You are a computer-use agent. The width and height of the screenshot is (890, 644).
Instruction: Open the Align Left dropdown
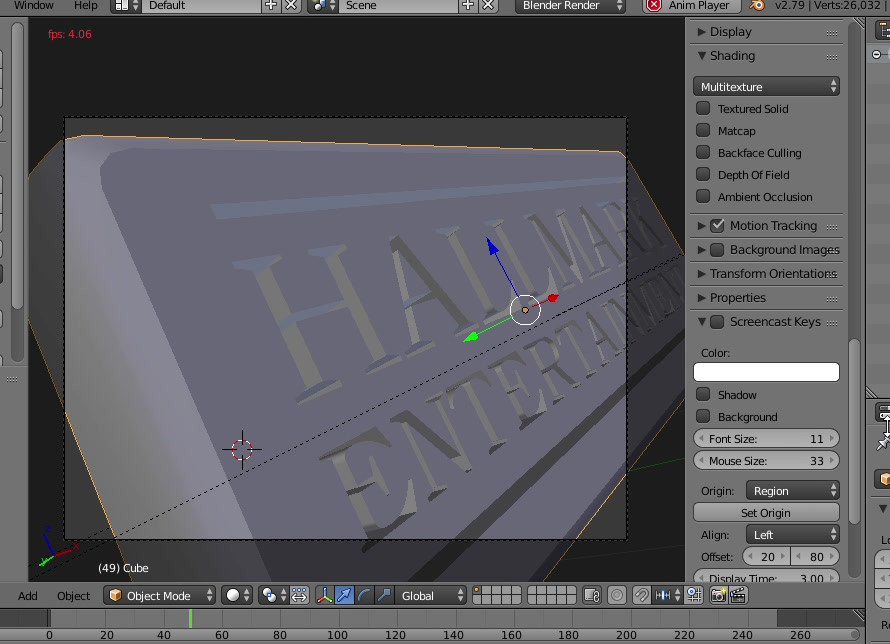(x=792, y=535)
